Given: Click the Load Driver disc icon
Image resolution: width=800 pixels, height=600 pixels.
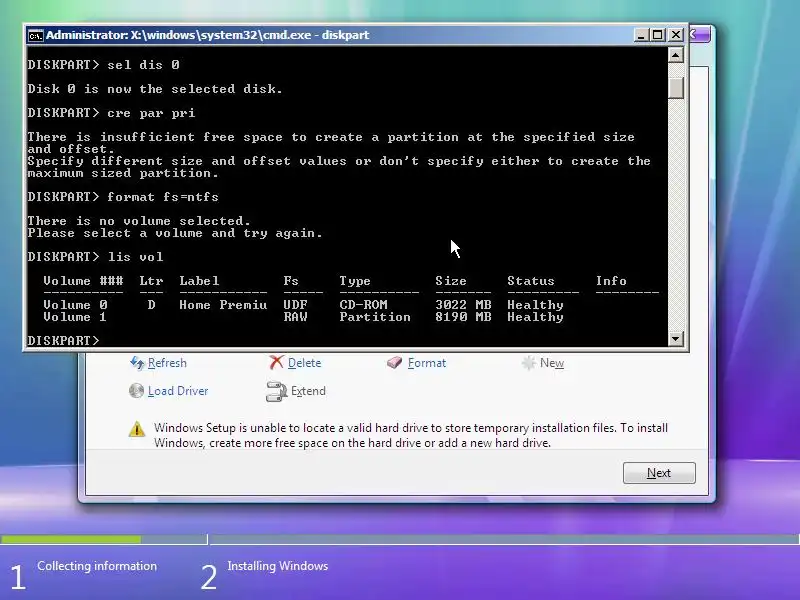Looking at the screenshot, I should 136,391.
